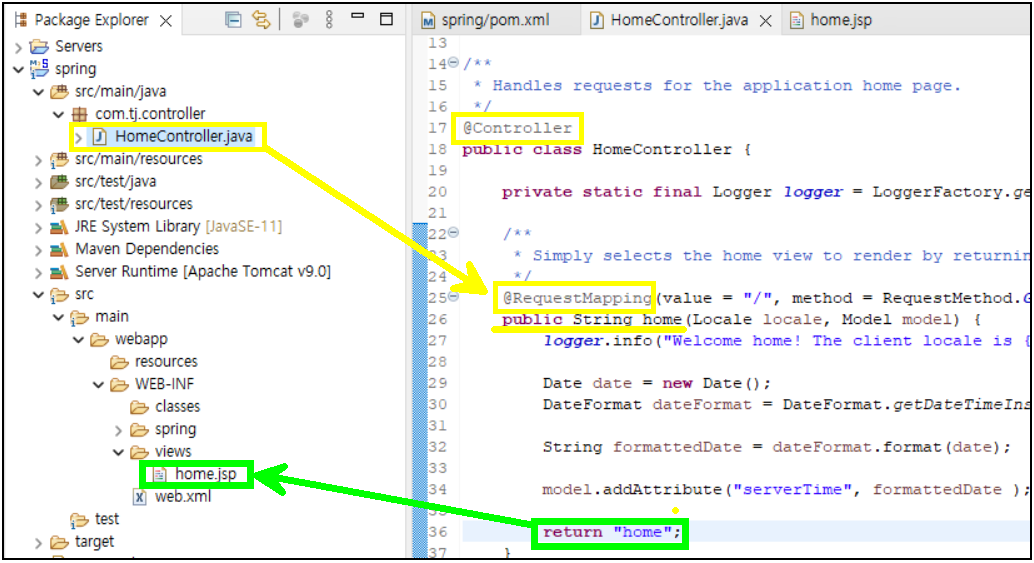Fold the home method at line 25
The width and height of the screenshot is (1034, 563).
coord(454,296)
